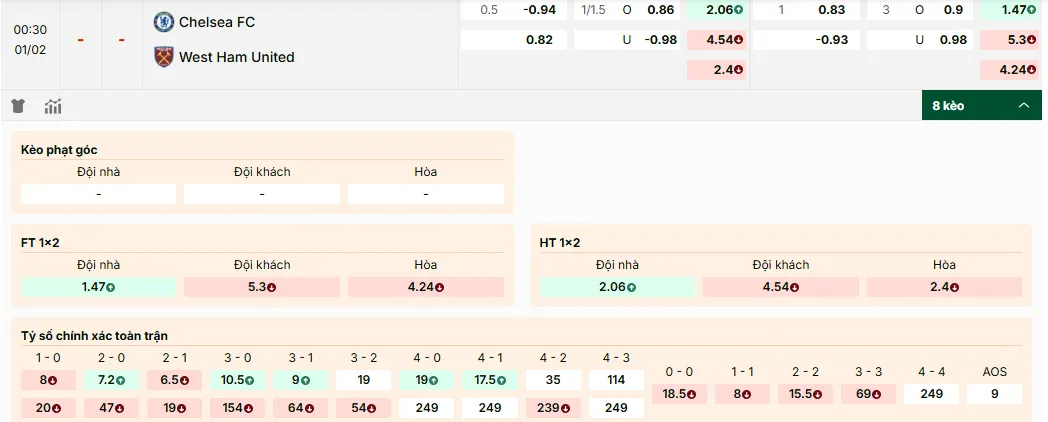Open West Ham United team name link
Image resolution: width=1048 pixels, height=422 pixels.
click(x=236, y=57)
